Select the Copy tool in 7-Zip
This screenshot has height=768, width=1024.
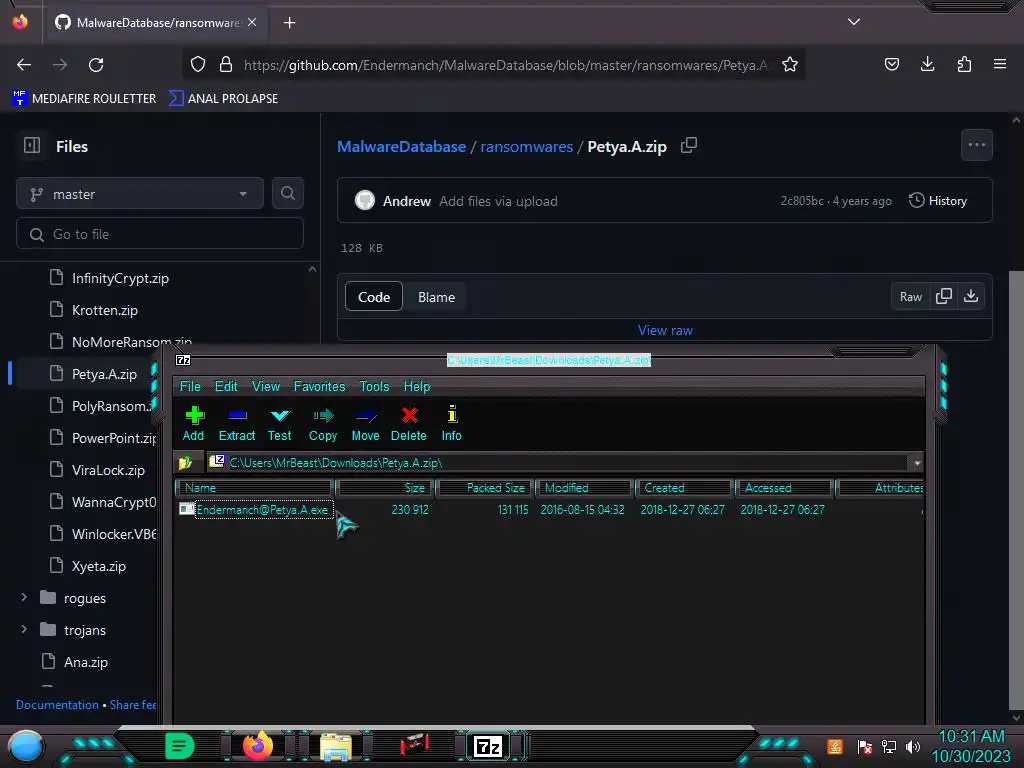tap(323, 424)
